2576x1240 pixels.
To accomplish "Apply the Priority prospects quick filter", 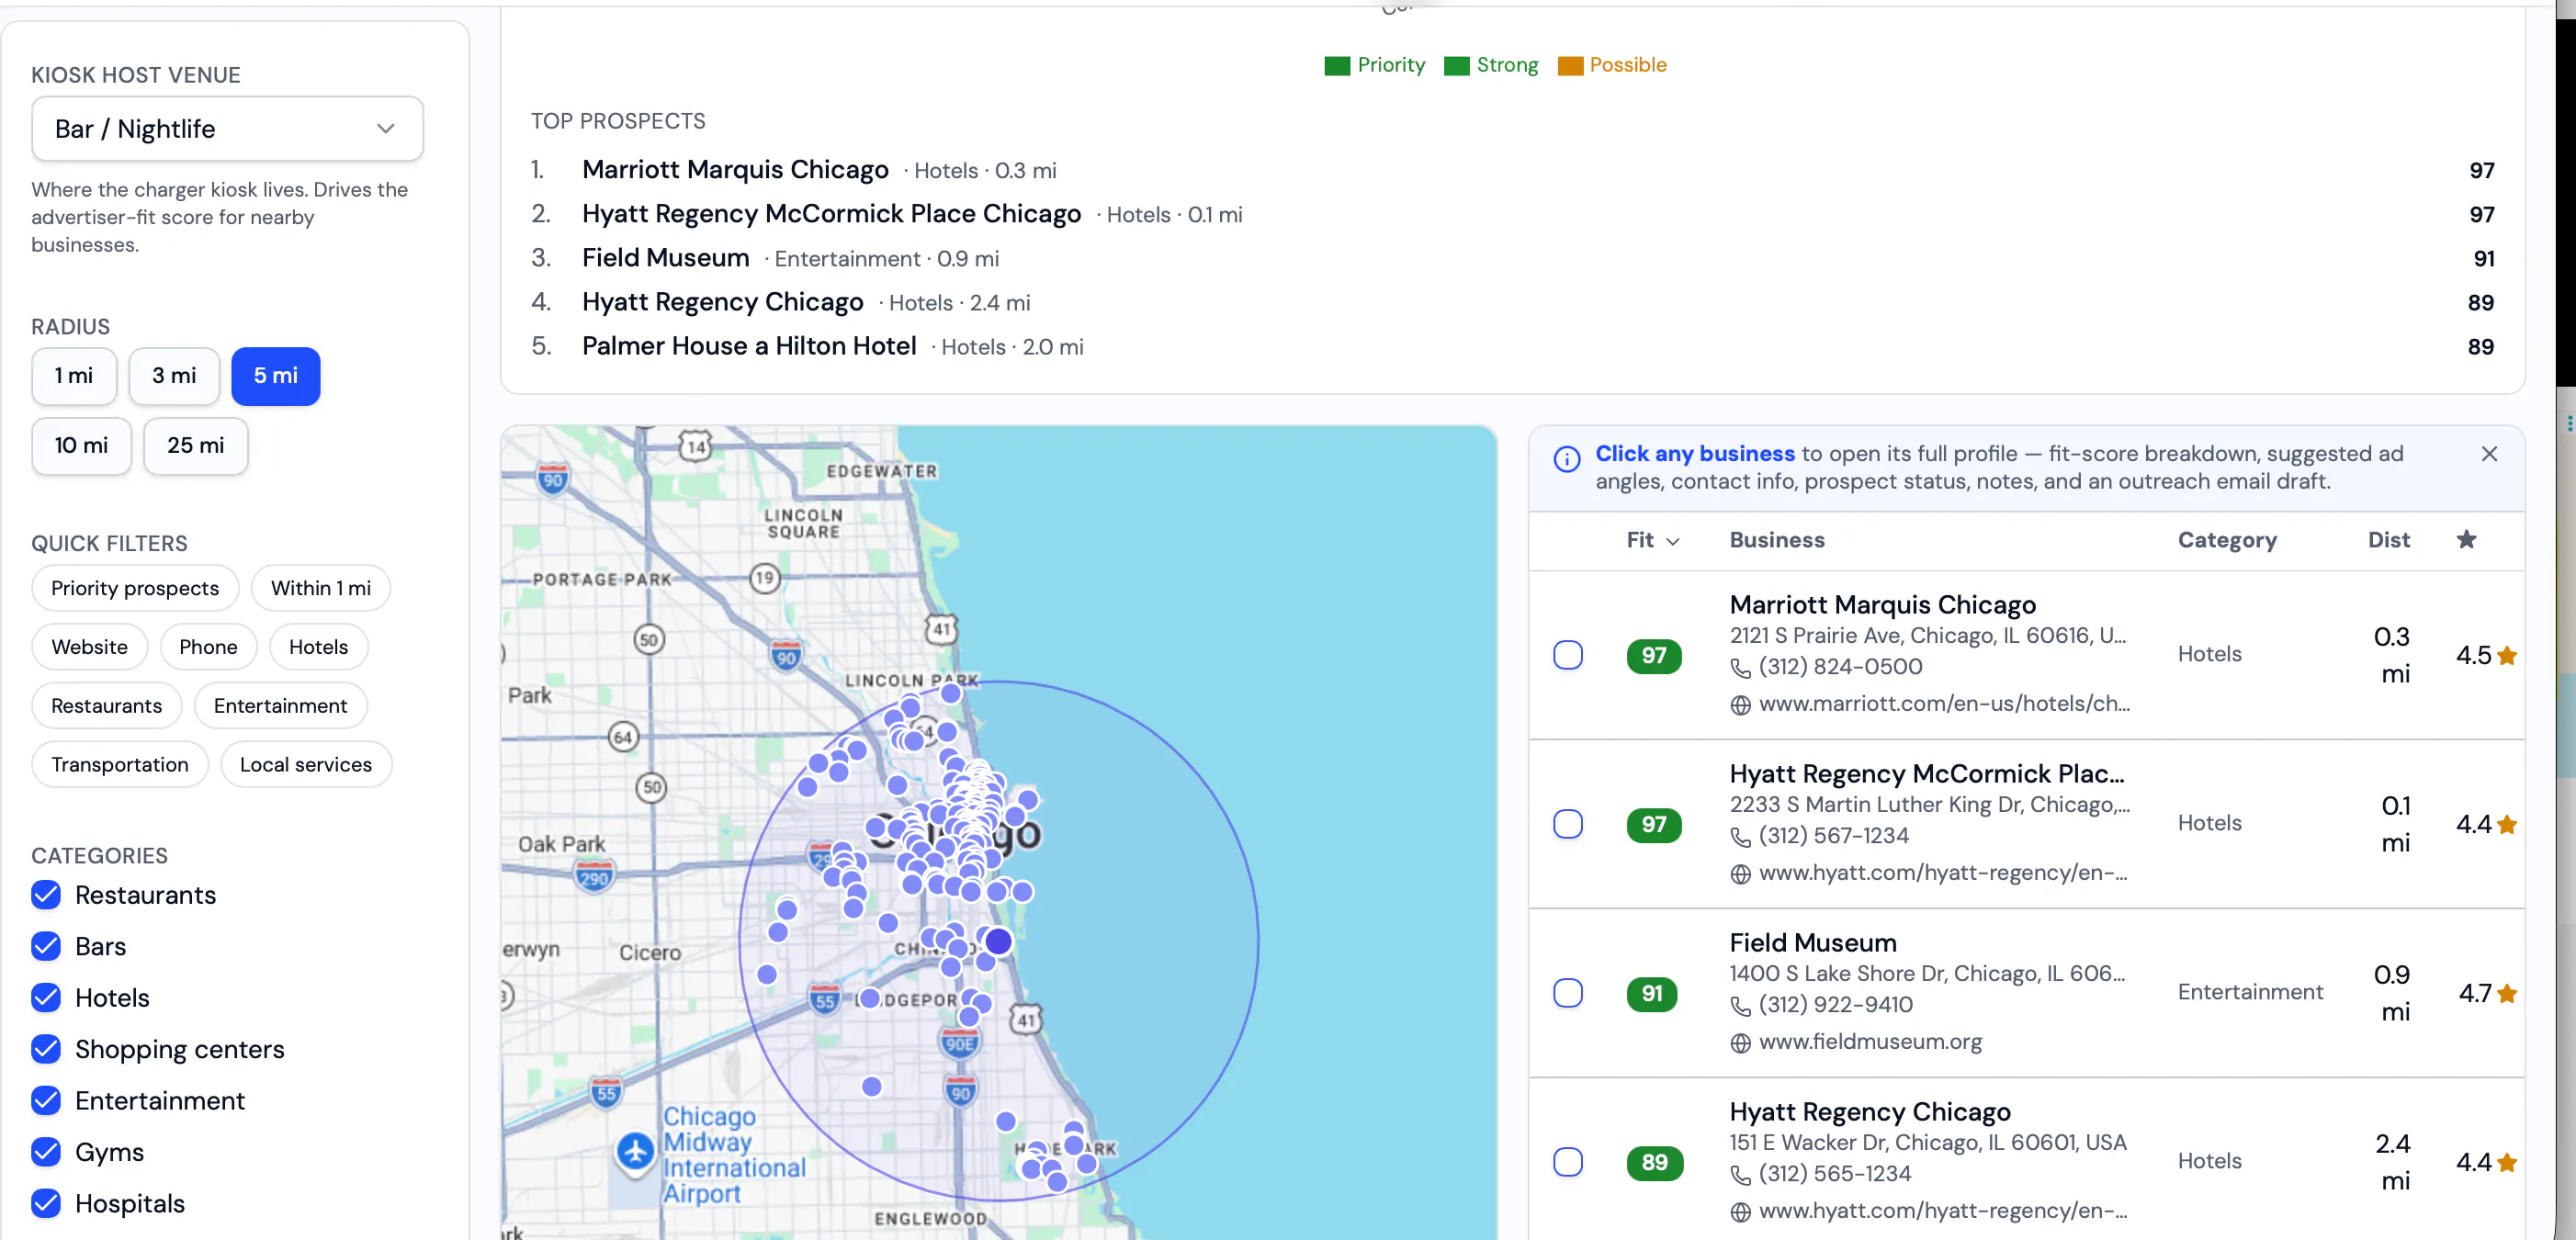I will click(x=135, y=588).
